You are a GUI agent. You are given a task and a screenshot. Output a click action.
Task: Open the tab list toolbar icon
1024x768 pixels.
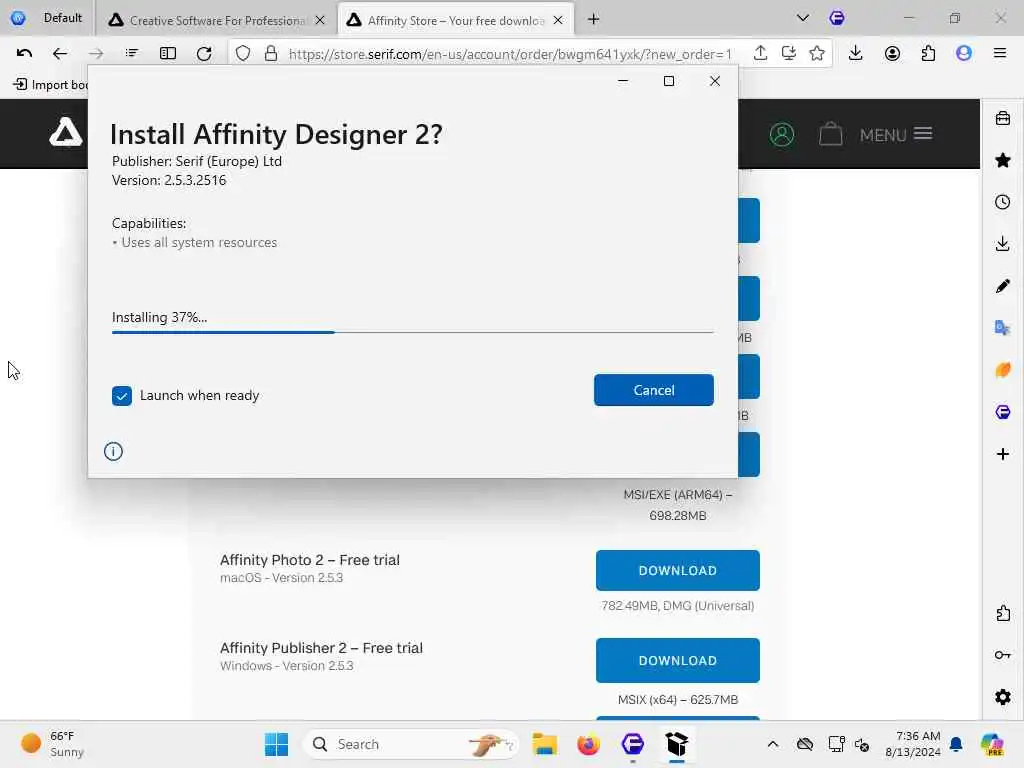pyautogui.click(x=131, y=54)
